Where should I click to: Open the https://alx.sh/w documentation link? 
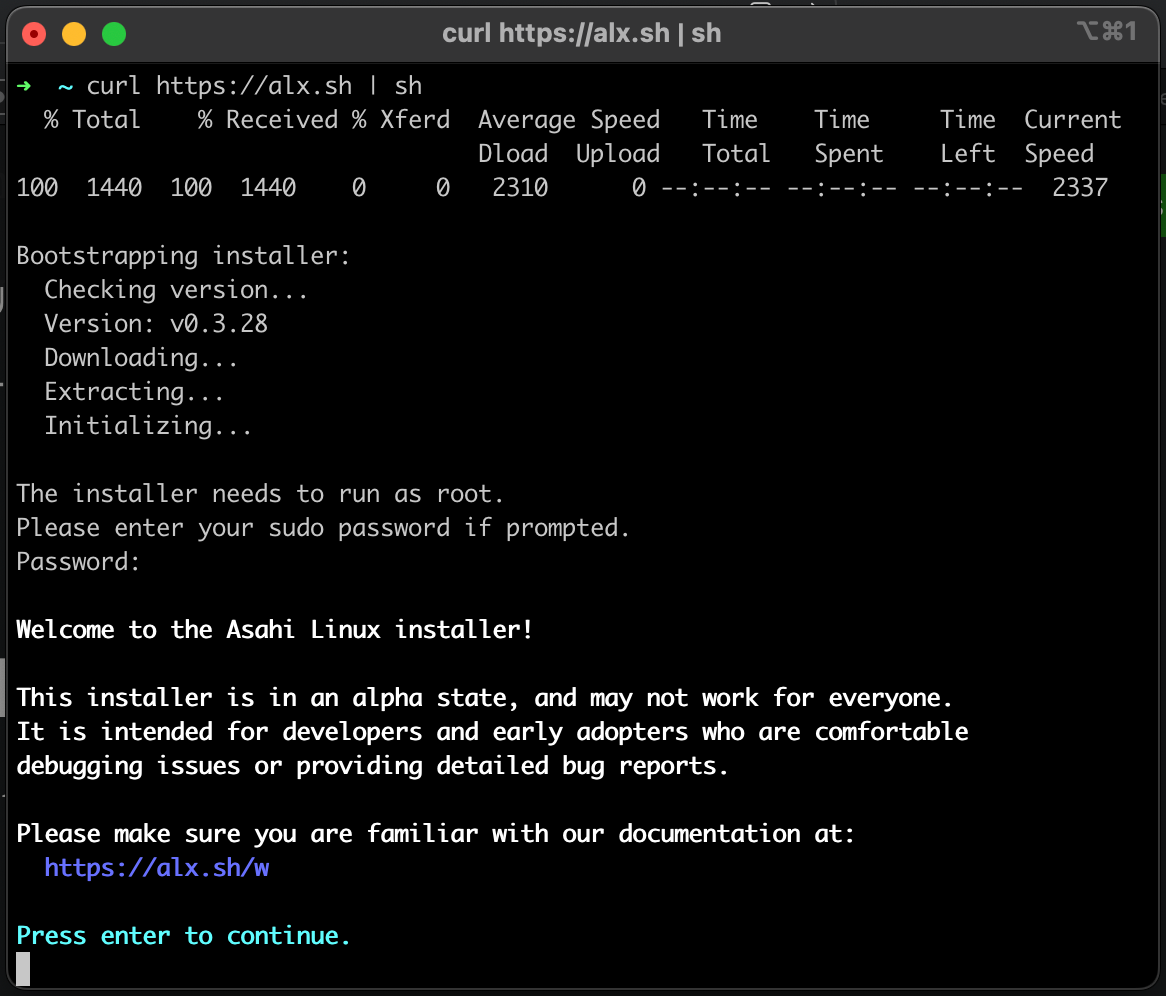[x=157, y=867]
